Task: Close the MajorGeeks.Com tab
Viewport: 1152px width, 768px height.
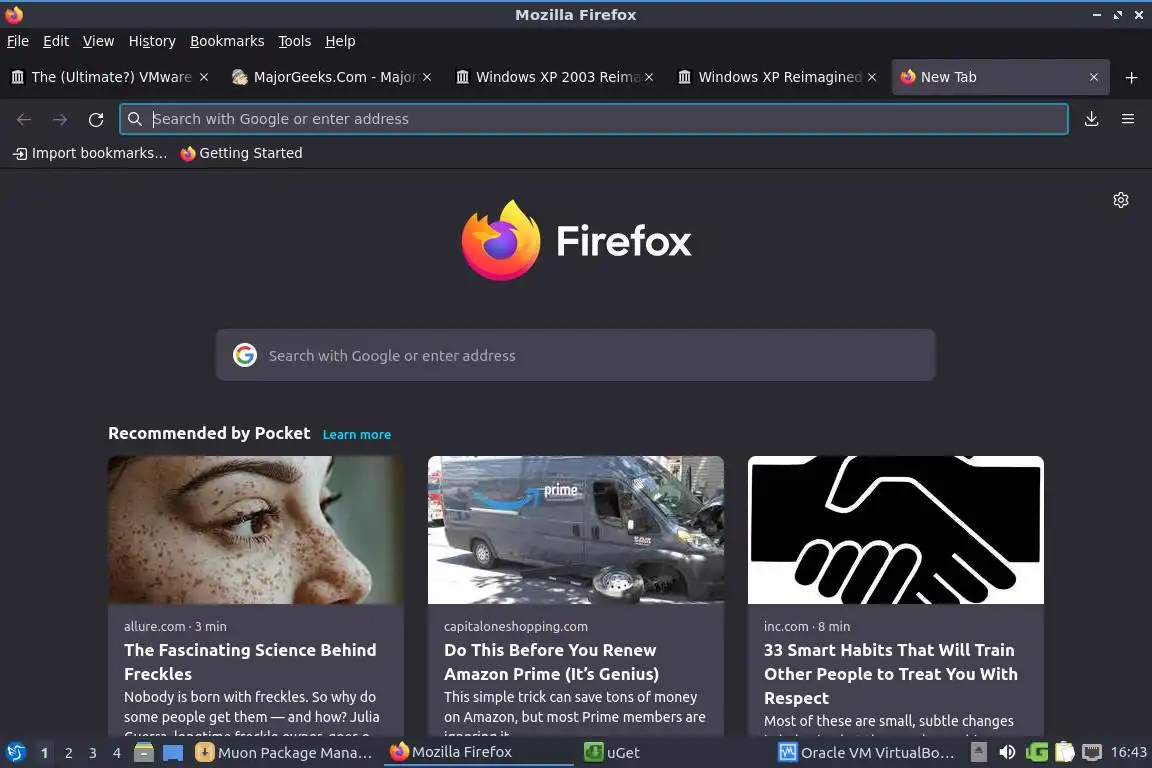Action: pos(427,77)
